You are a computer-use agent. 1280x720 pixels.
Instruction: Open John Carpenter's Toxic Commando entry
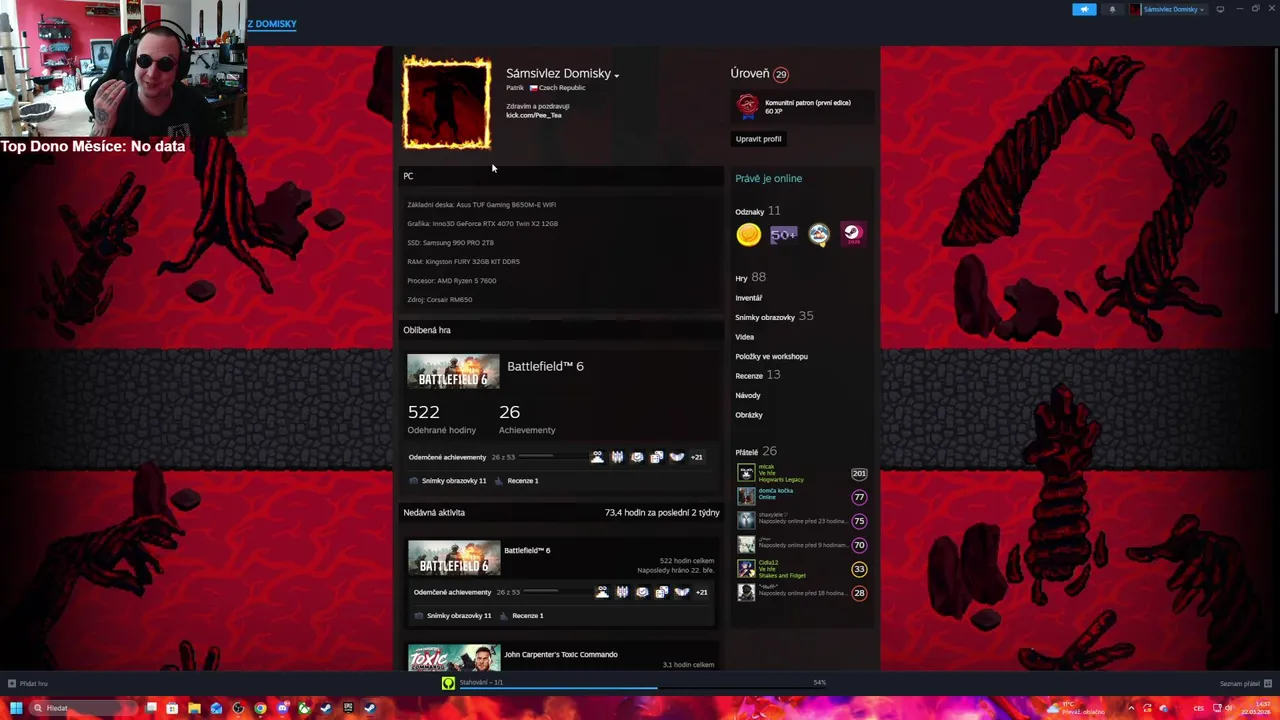pyautogui.click(x=560, y=655)
